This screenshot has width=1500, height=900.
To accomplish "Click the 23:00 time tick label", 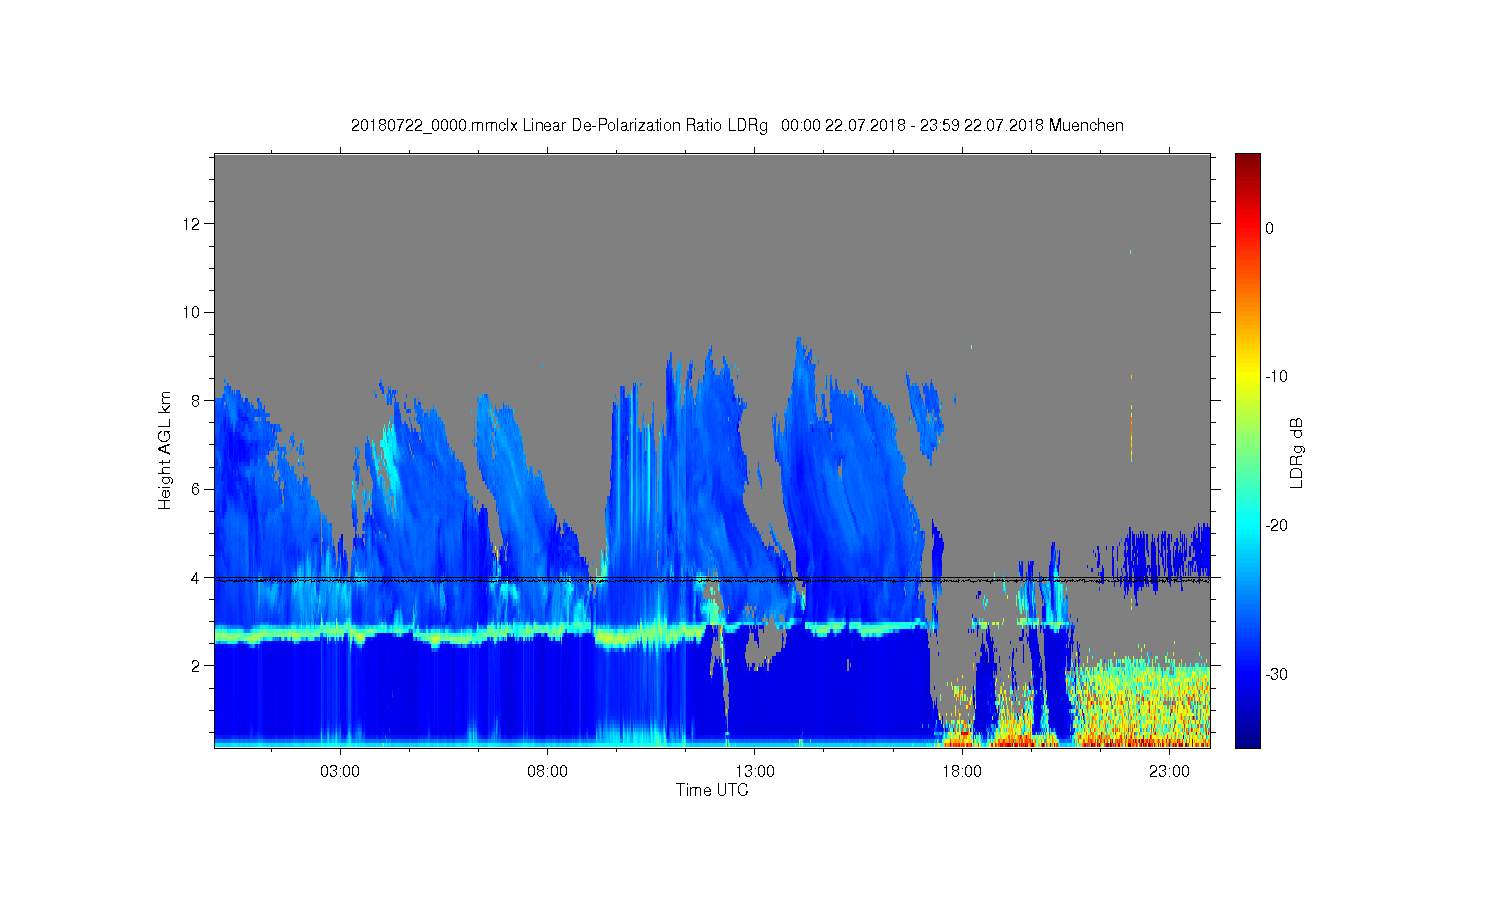I will (1169, 772).
